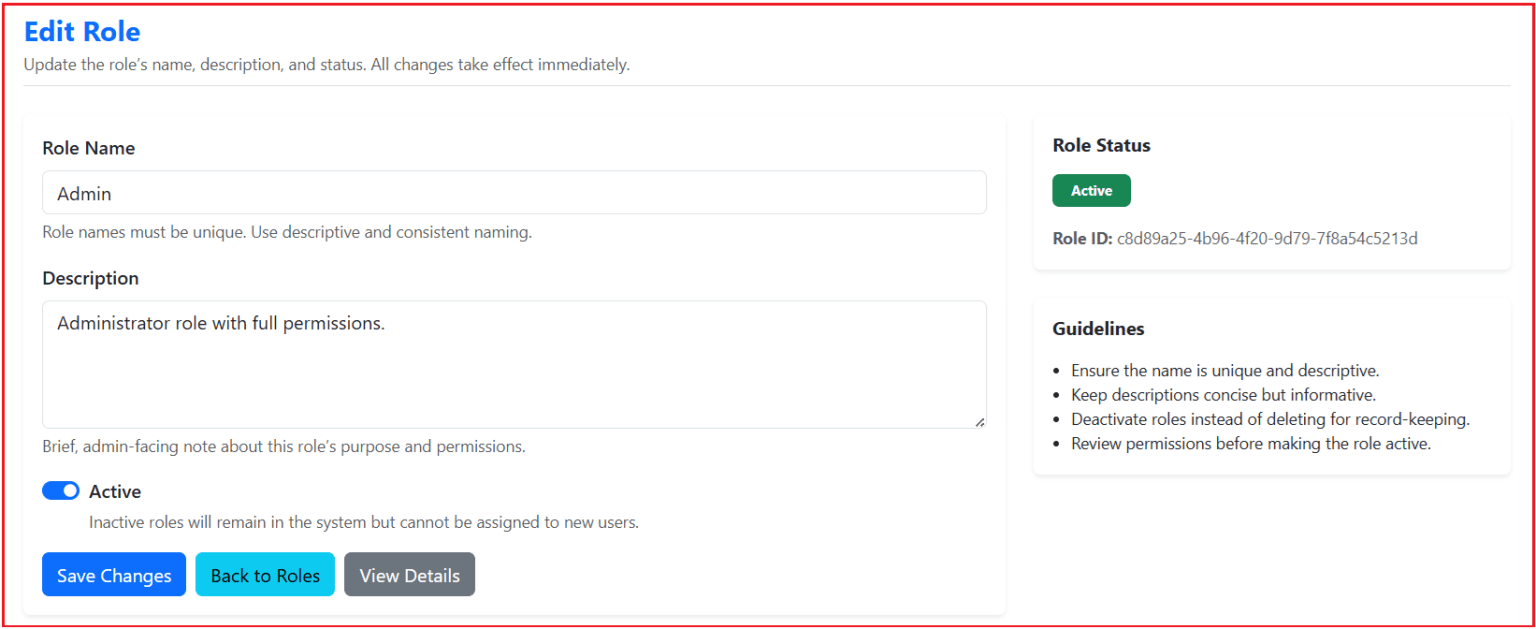Click inside the Description textarea
Screen dimensions: 1536x629
point(514,365)
